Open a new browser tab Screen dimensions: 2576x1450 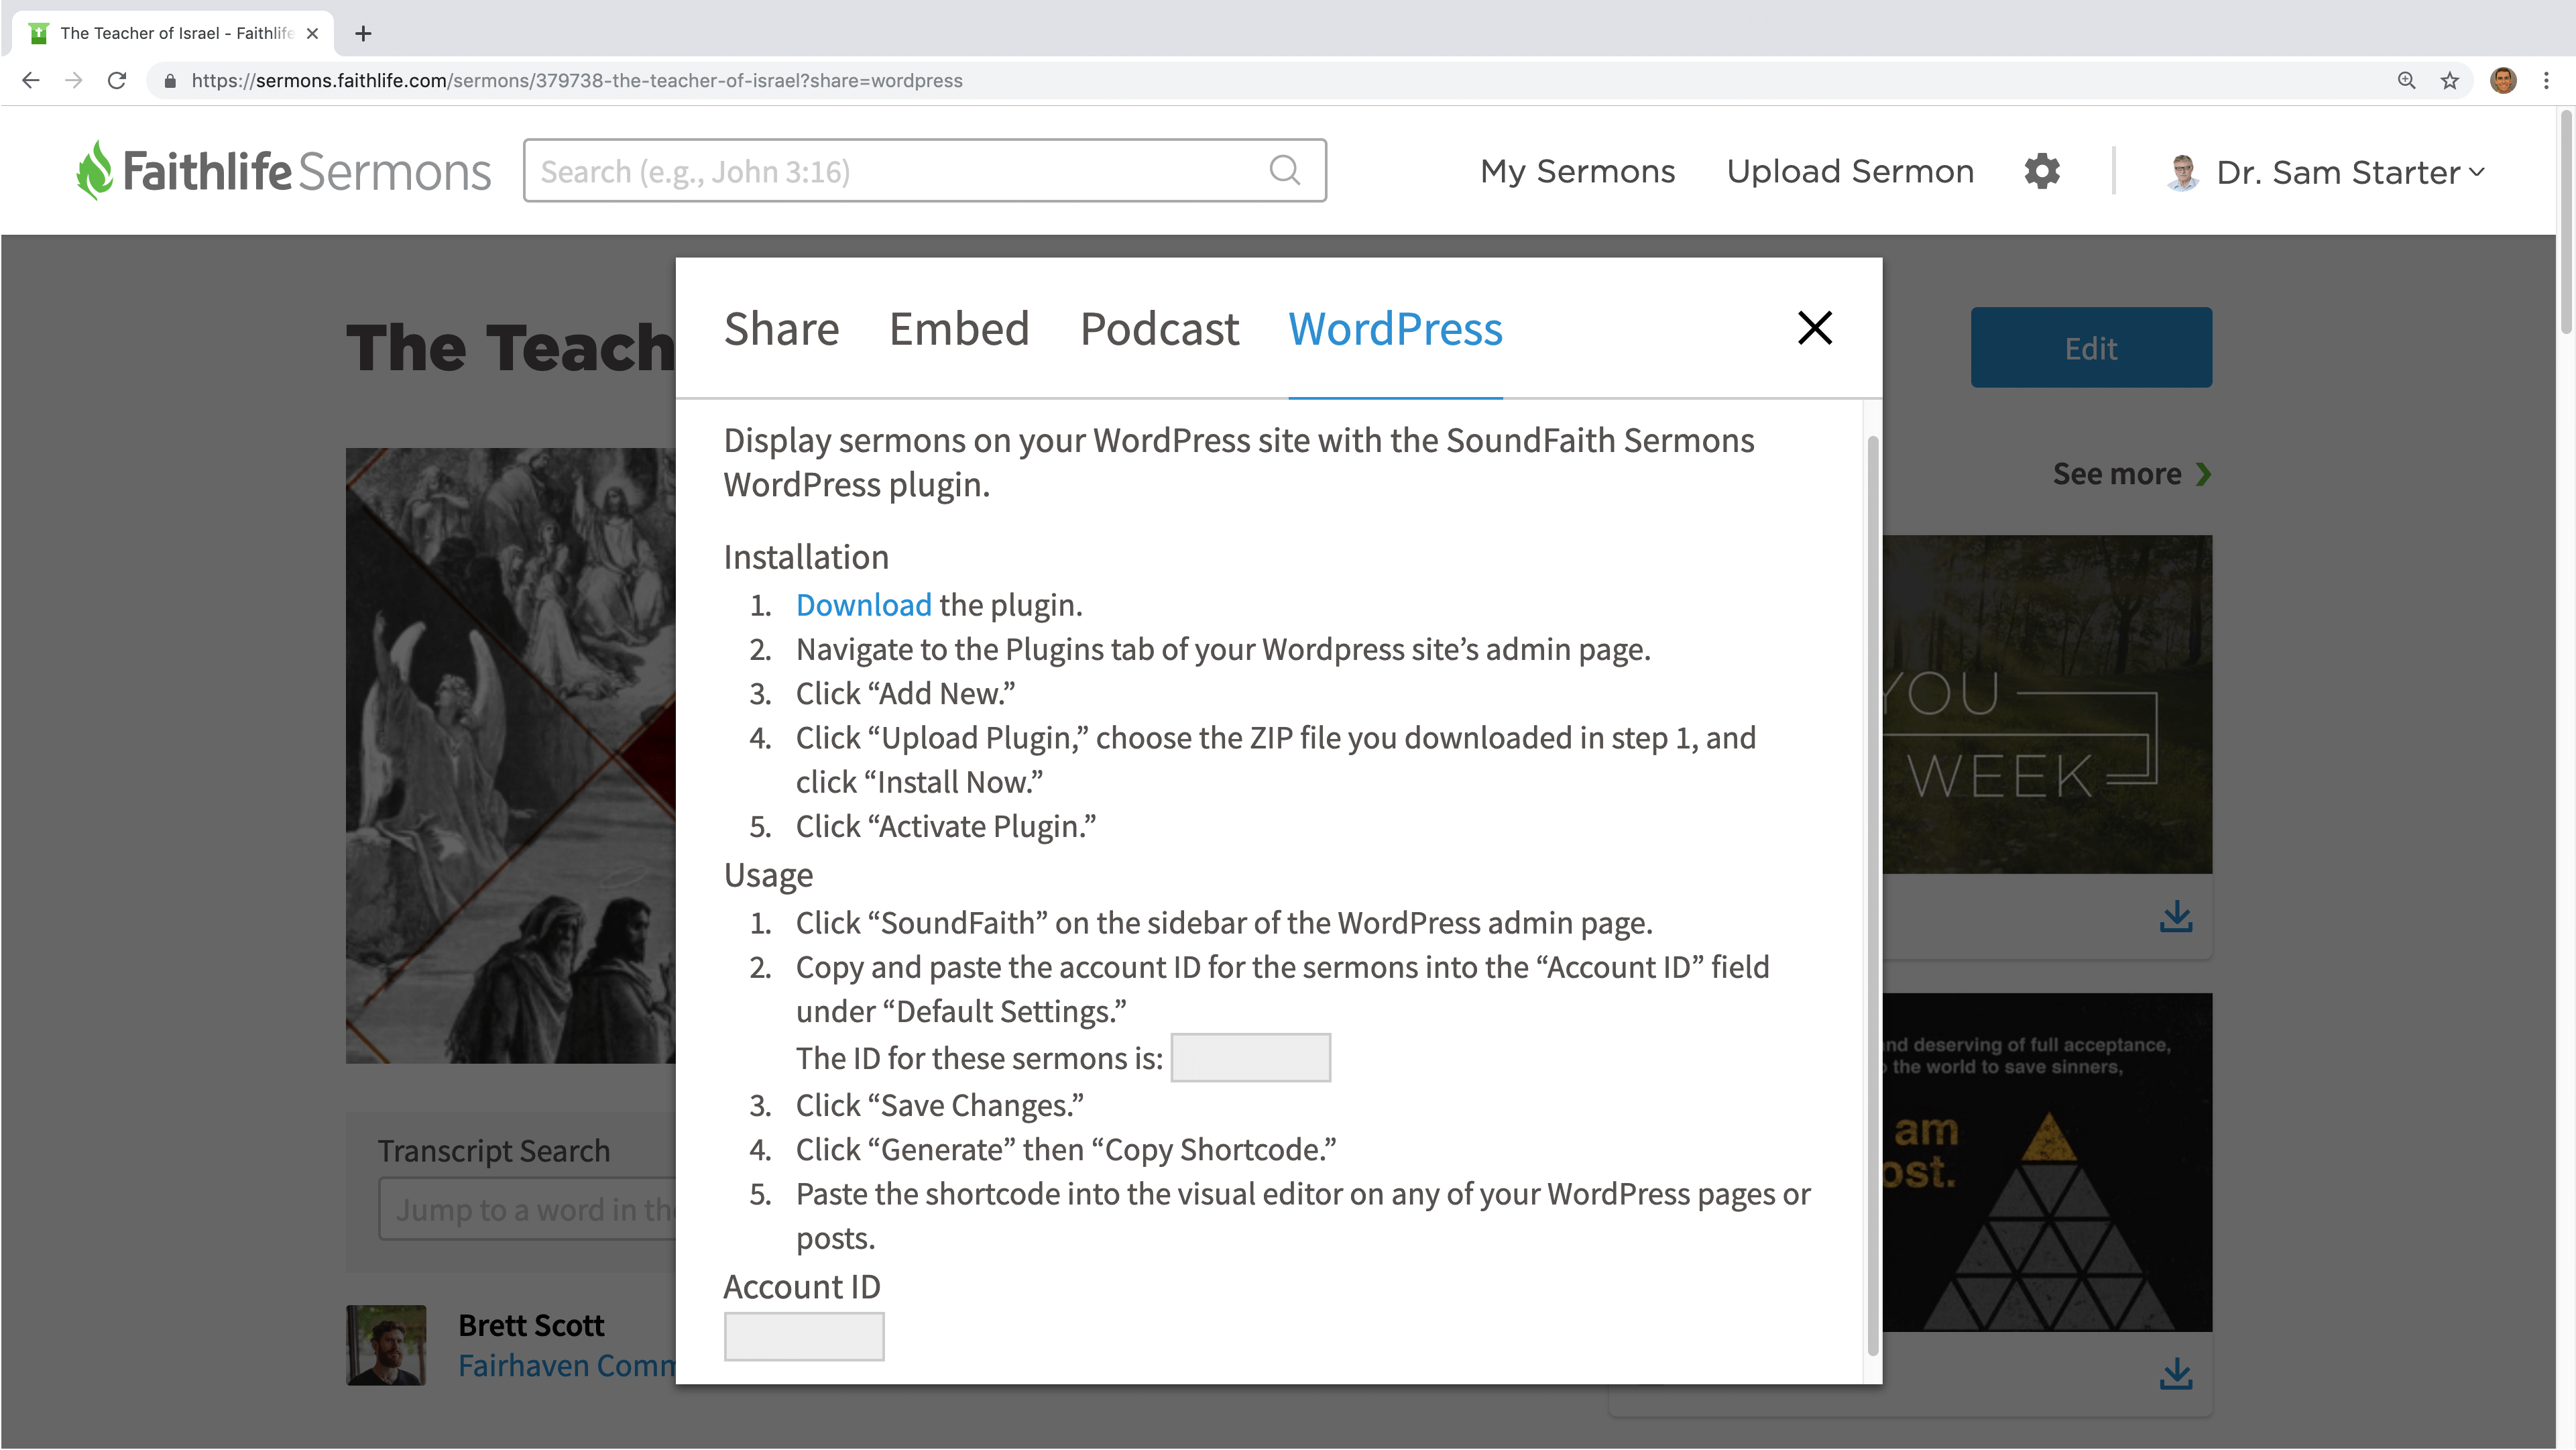(364, 33)
